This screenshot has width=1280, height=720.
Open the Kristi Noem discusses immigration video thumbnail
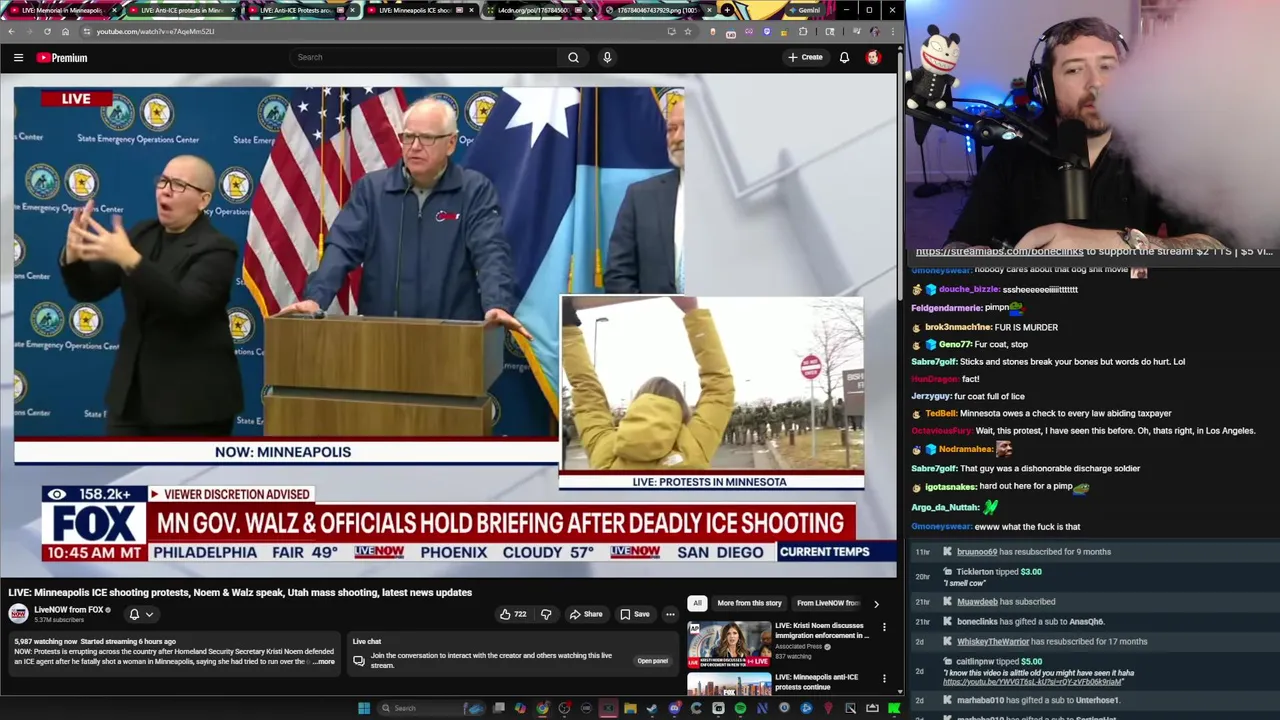click(x=729, y=645)
